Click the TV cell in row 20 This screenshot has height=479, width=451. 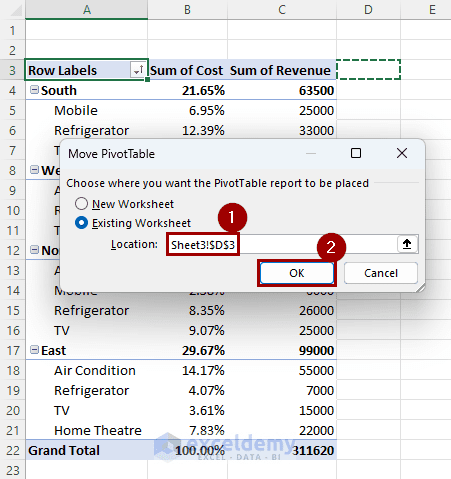coord(87,410)
